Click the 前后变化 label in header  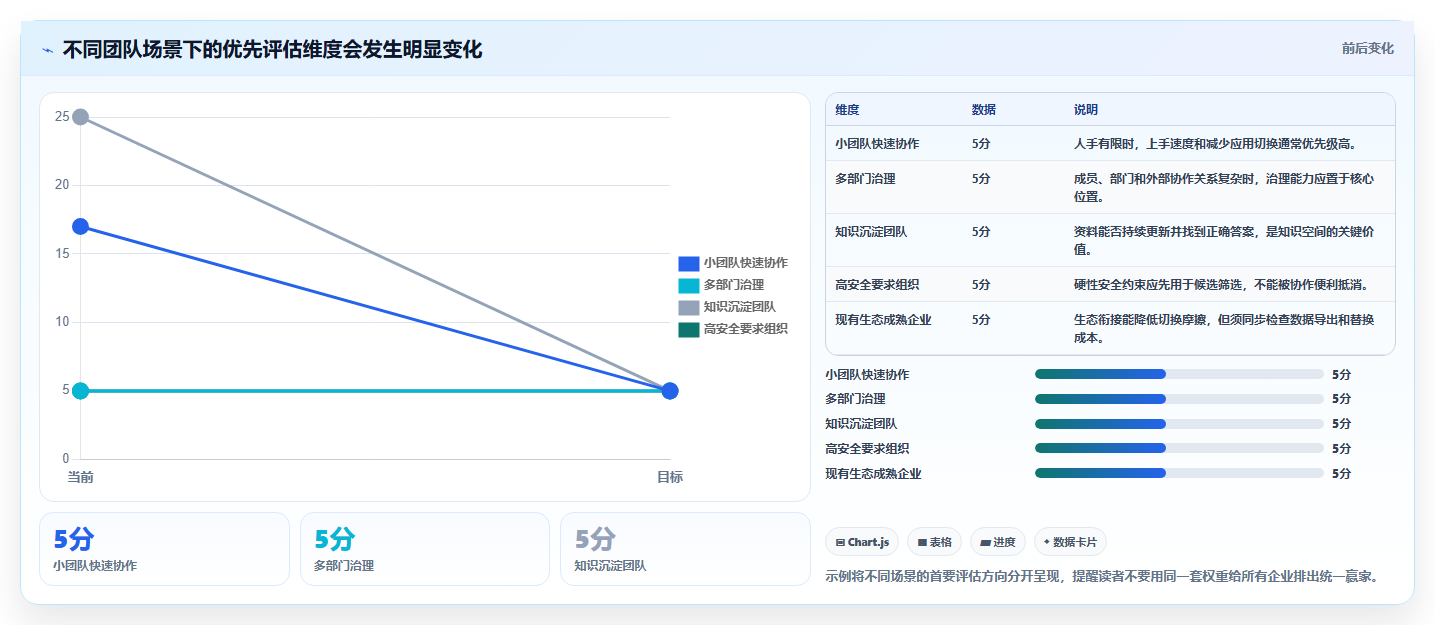1367,49
